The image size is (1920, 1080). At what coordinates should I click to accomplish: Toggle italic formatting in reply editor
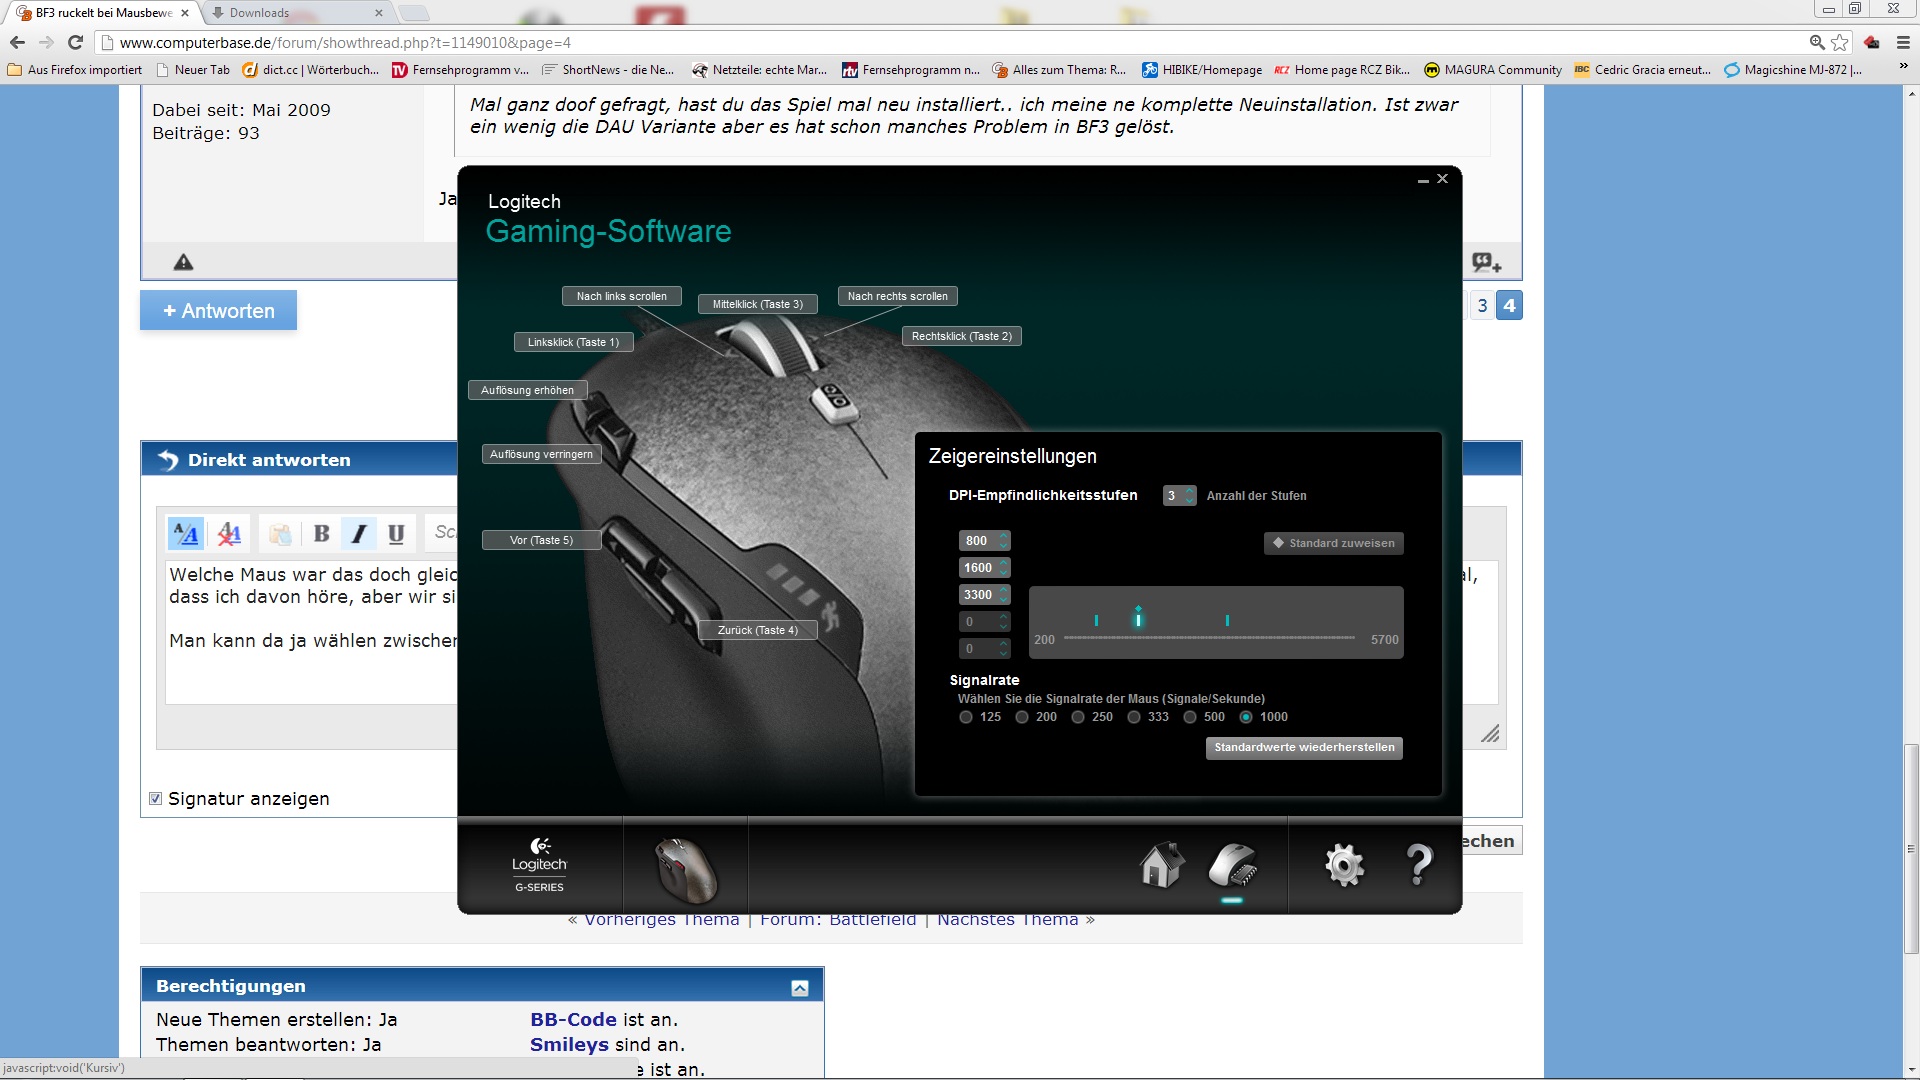359,534
